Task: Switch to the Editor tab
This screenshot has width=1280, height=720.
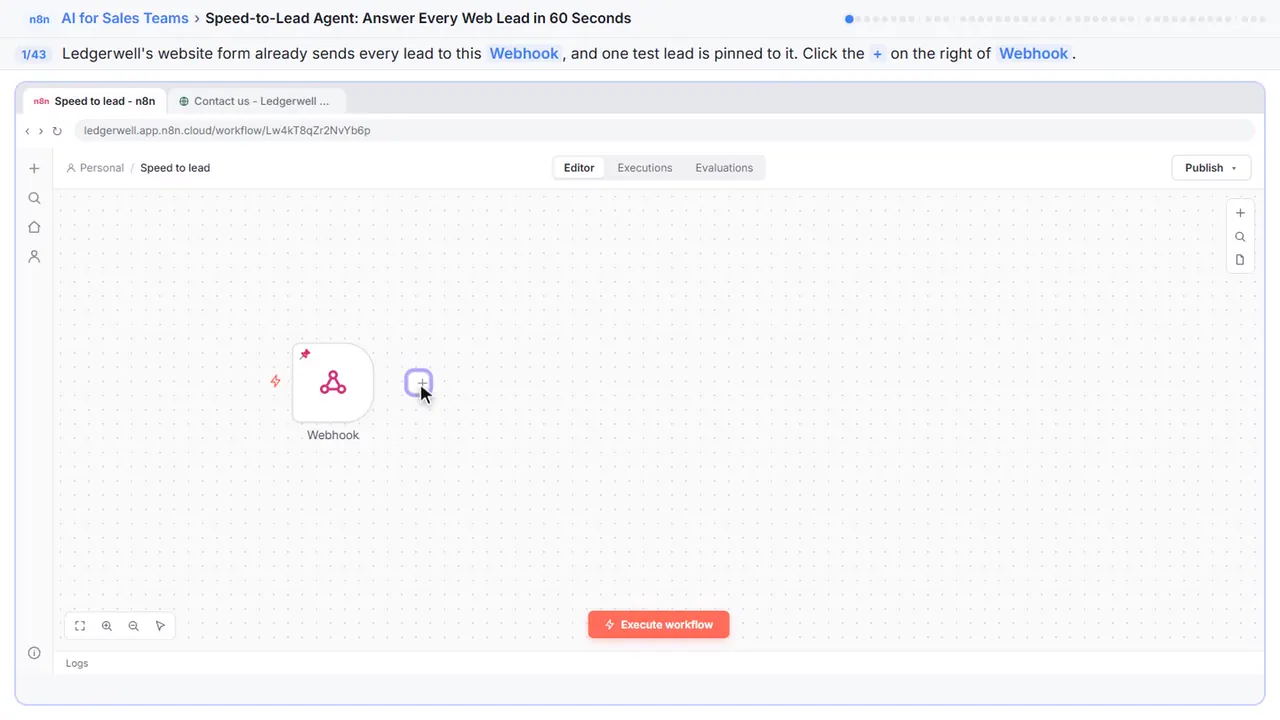Action: 579,168
